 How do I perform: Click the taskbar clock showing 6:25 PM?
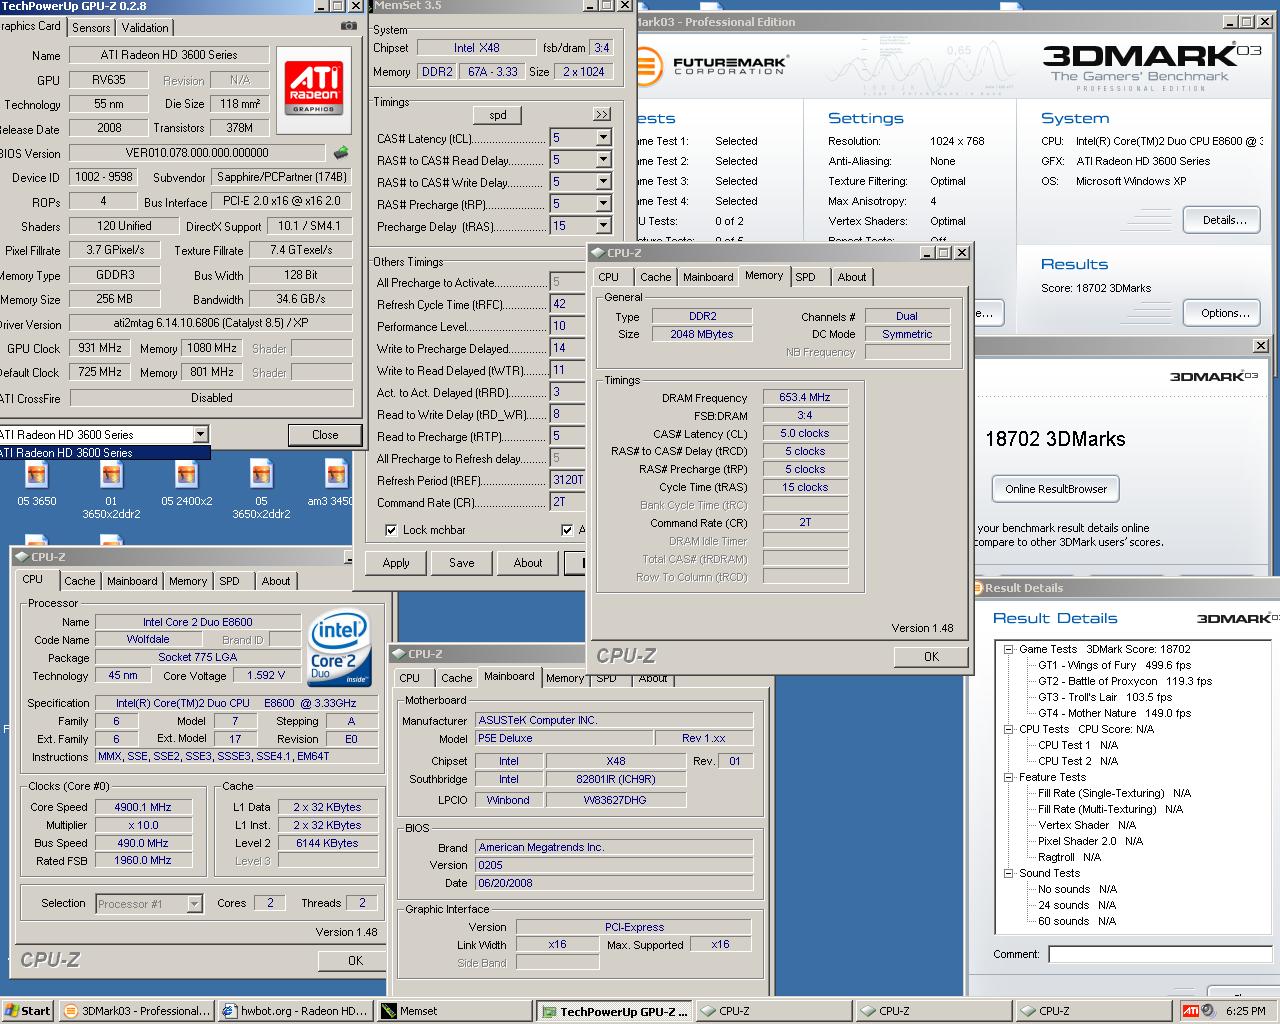pyautogui.click(x=1245, y=1011)
